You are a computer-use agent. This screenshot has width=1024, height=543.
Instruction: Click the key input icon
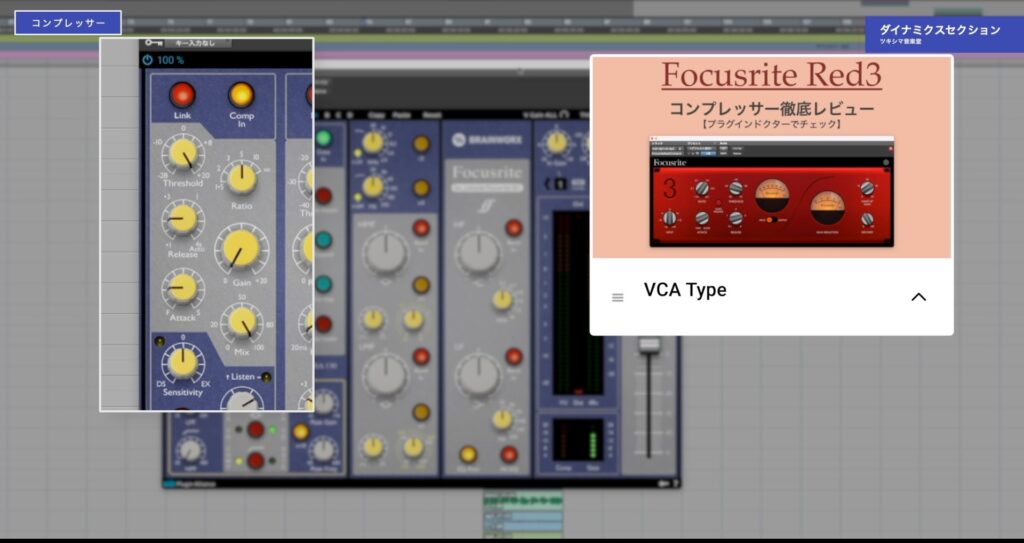(153, 43)
